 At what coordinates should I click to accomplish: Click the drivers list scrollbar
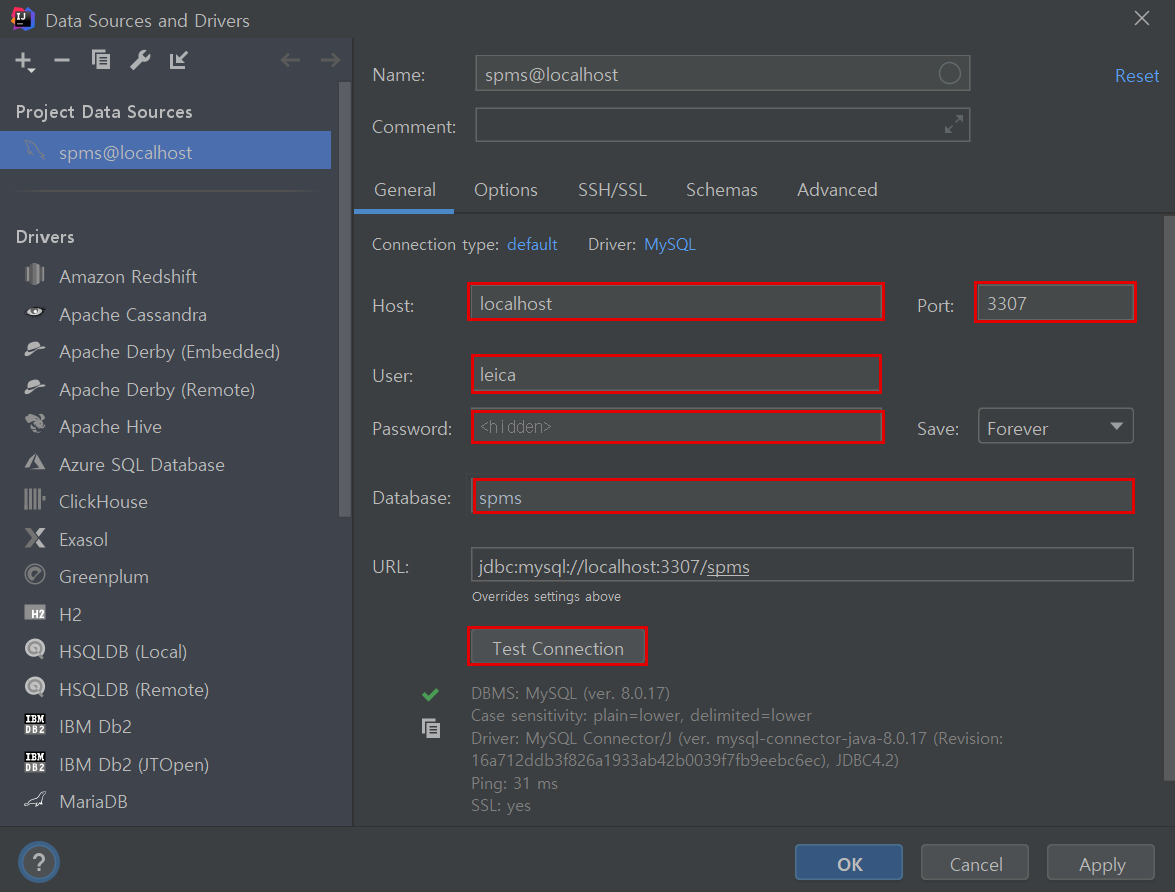tap(345, 300)
